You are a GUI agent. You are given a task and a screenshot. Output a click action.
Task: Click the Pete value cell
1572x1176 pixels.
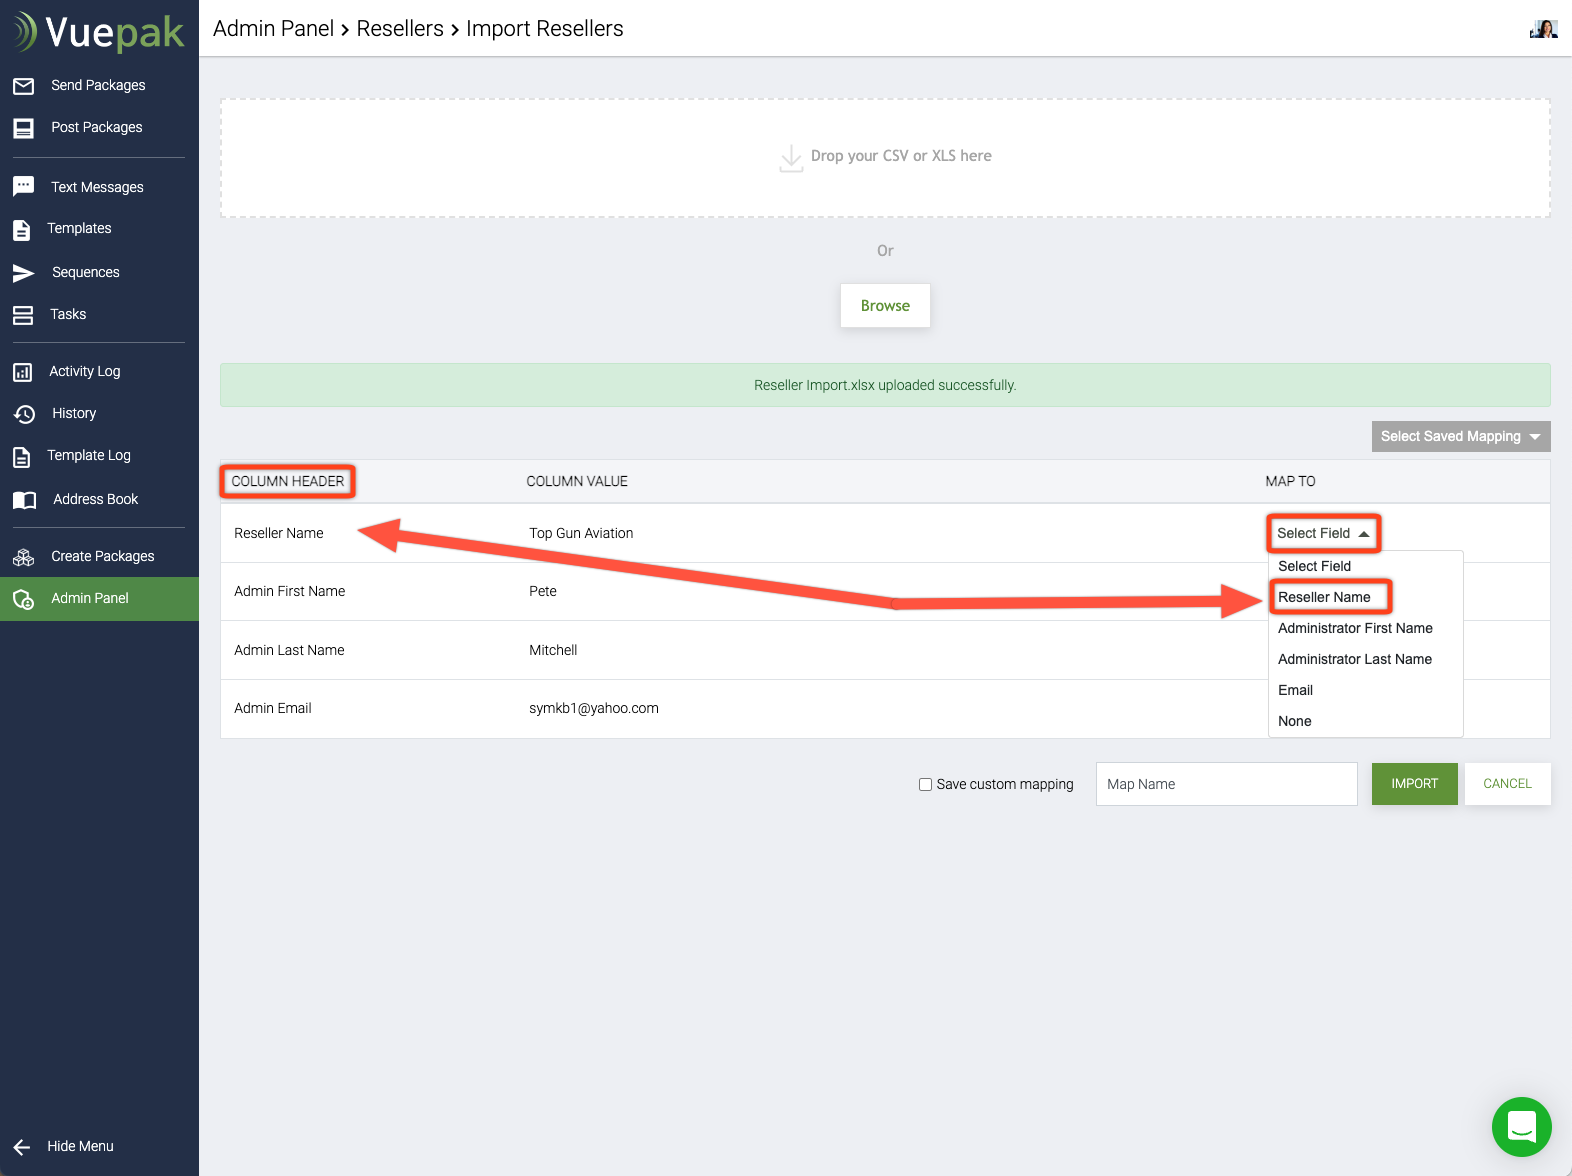click(x=543, y=592)
